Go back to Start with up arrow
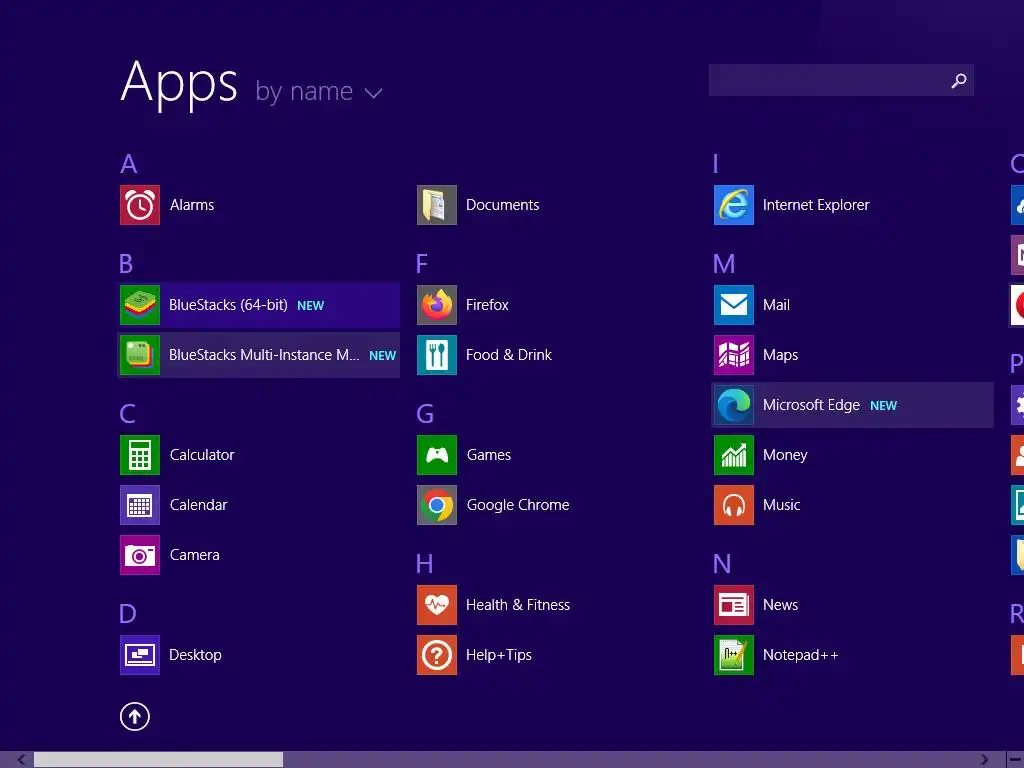The height and width of the screenshot is (768, 1024). (x=135, y=717)
